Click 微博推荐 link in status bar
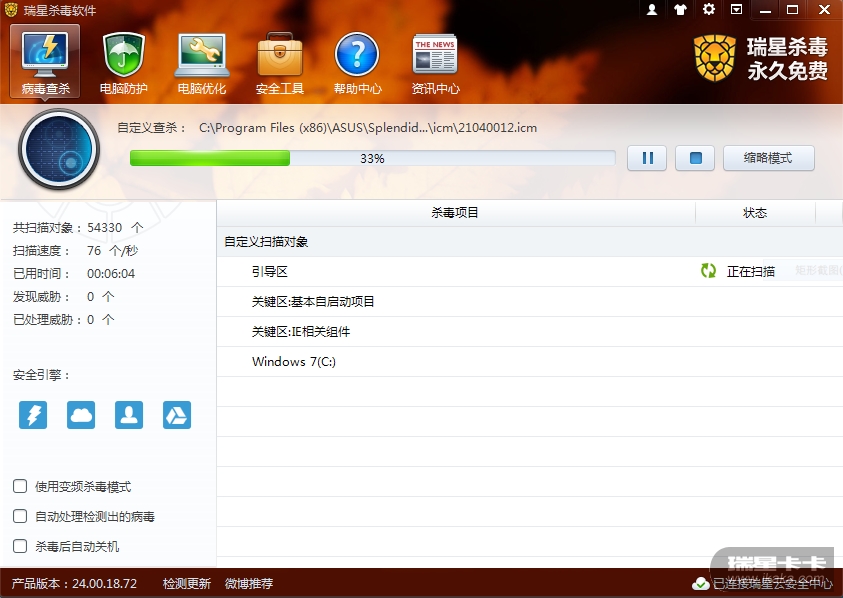Image resolution: width=843 pixels, height=598 pixels. click(248, 583)
